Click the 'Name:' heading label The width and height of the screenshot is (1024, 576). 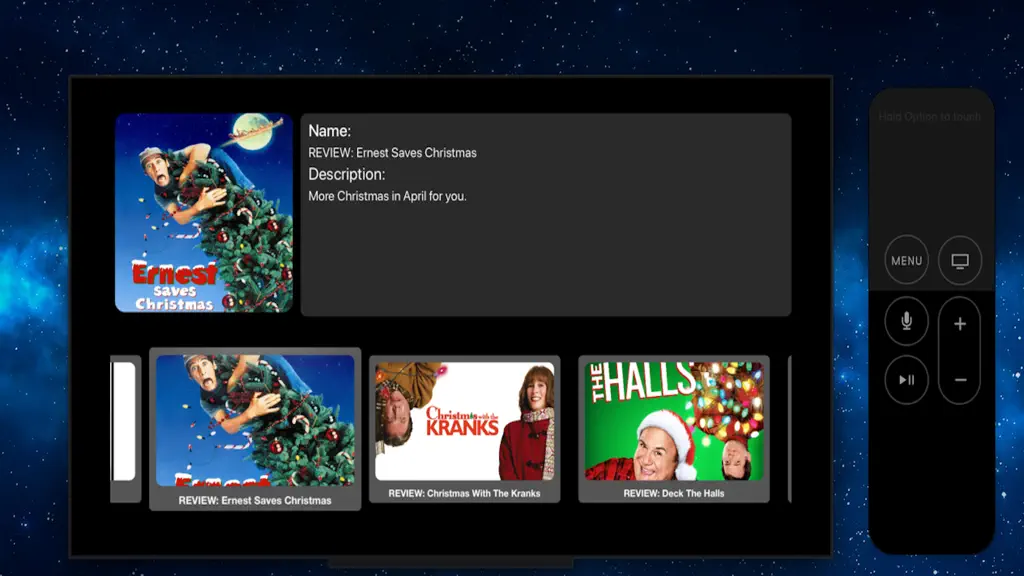point(329,131)
